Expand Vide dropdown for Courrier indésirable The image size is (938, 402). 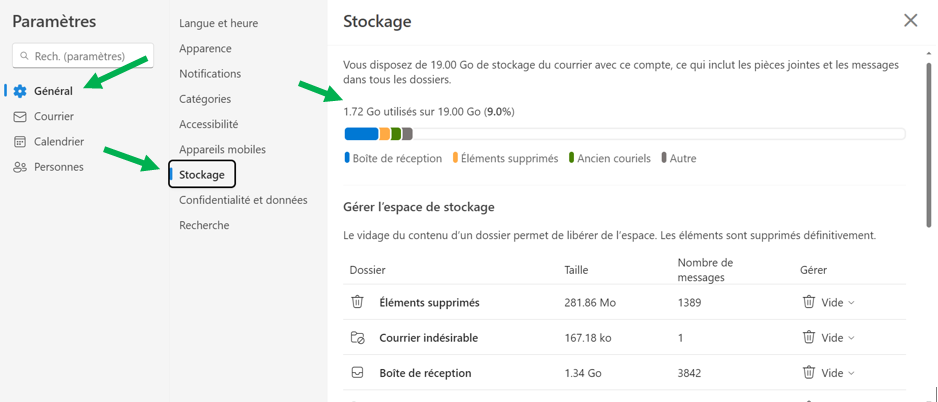click(829, 338)
